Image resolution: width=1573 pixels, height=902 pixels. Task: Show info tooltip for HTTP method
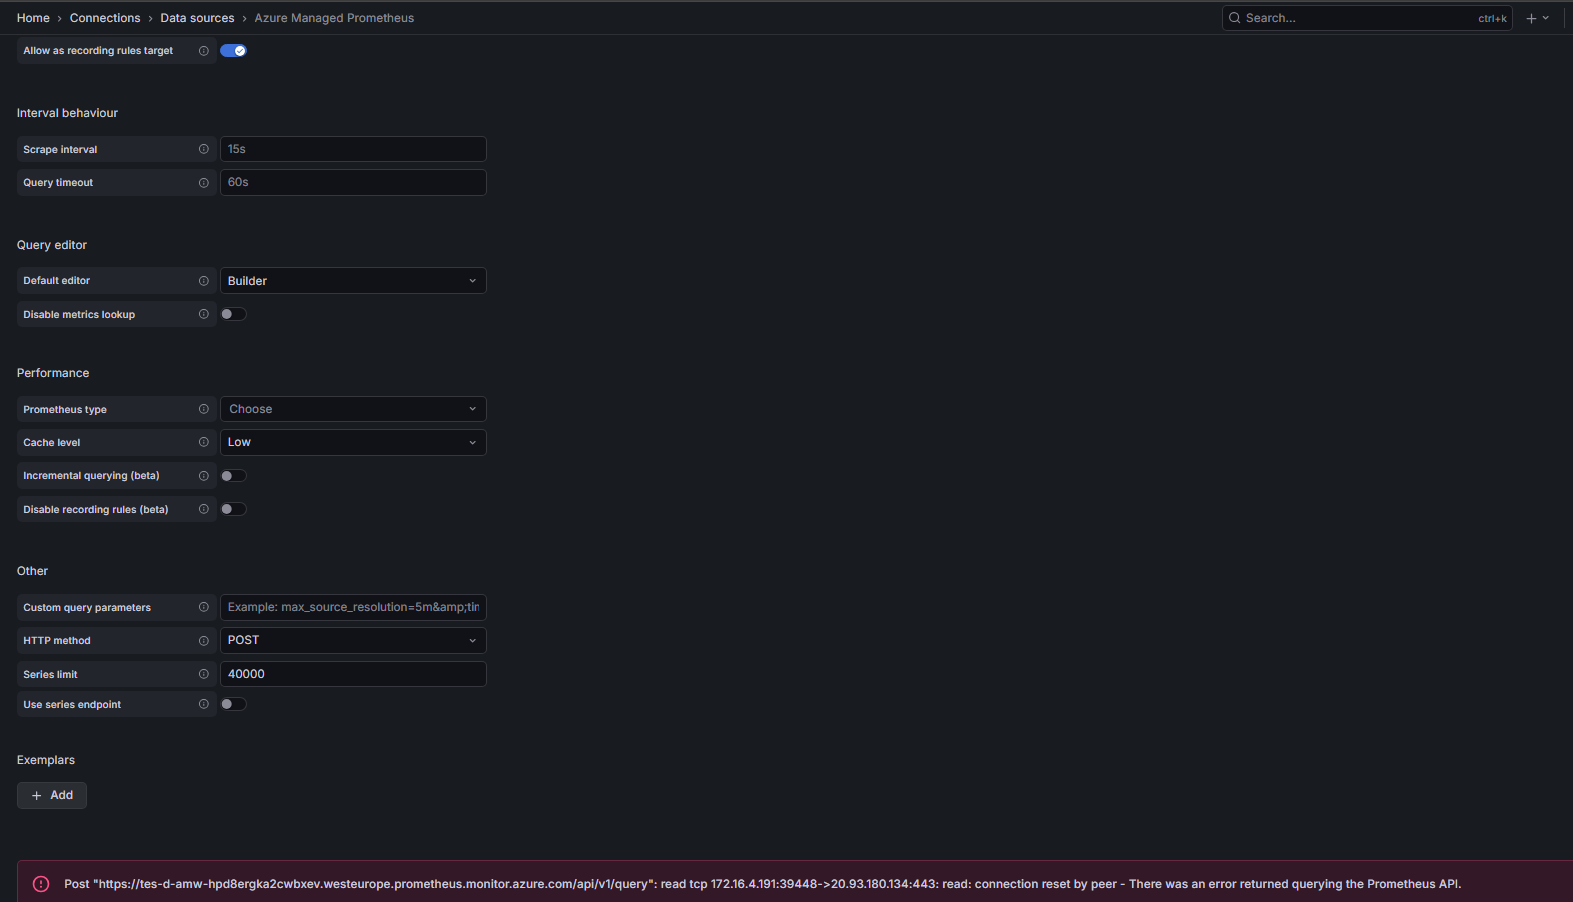204,641
